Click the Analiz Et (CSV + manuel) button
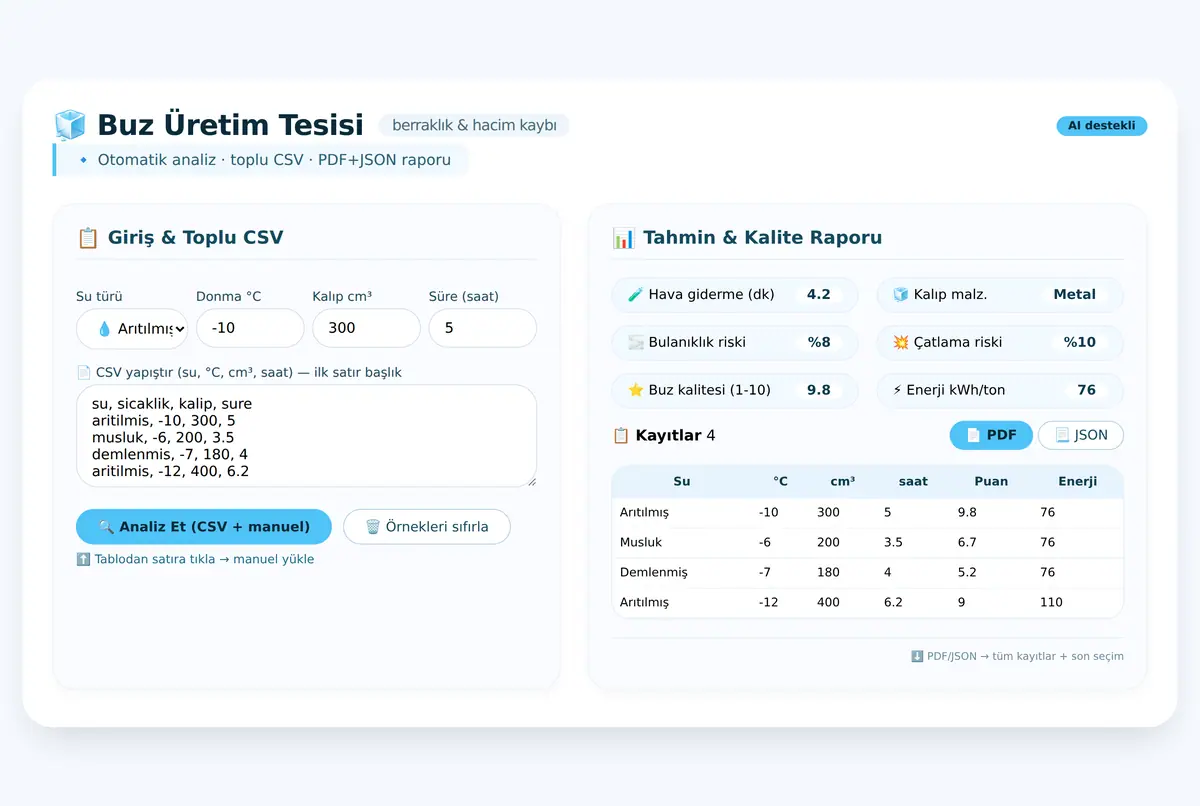 (x=204, y=526)
